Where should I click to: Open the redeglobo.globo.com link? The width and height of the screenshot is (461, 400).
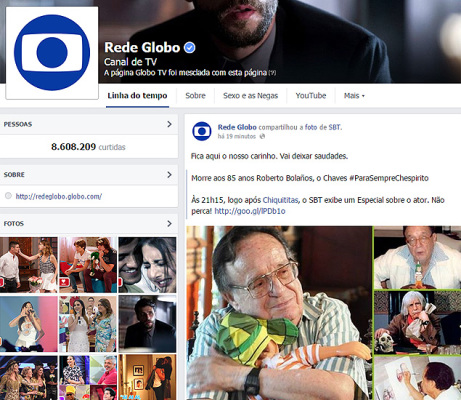(59, 196)
